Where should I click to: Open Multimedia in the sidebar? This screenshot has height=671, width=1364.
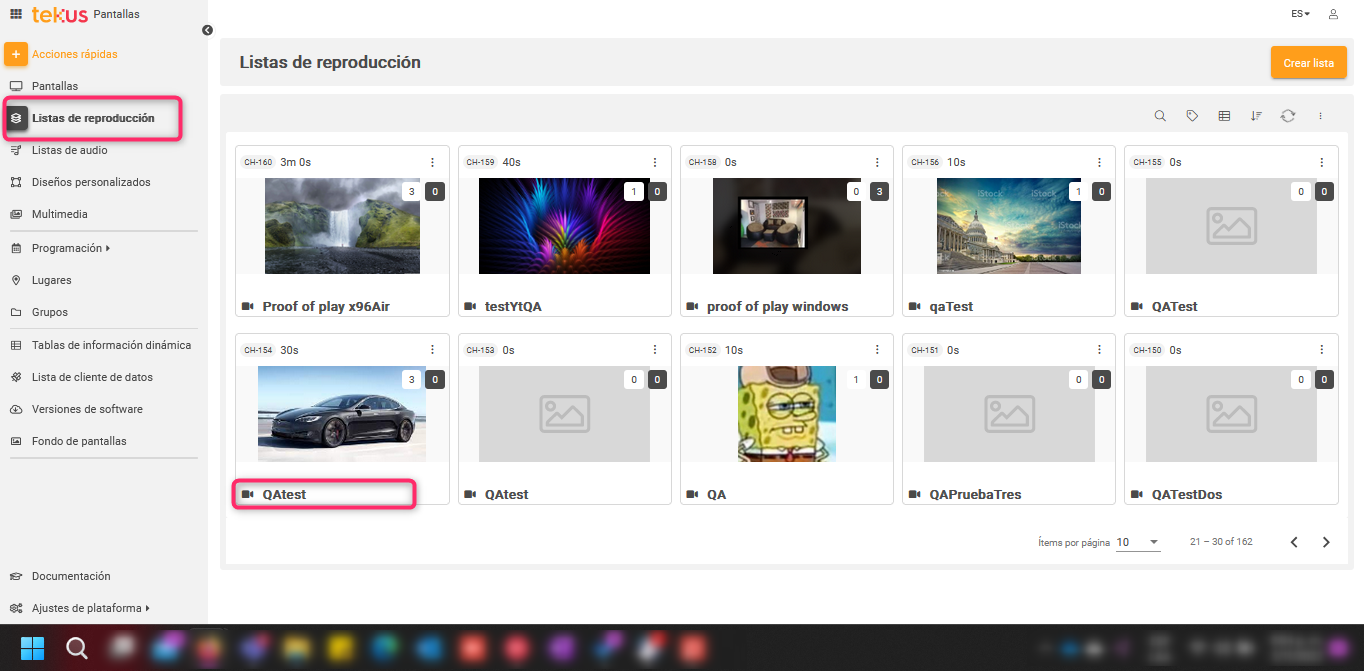click(x=59, y=214)
